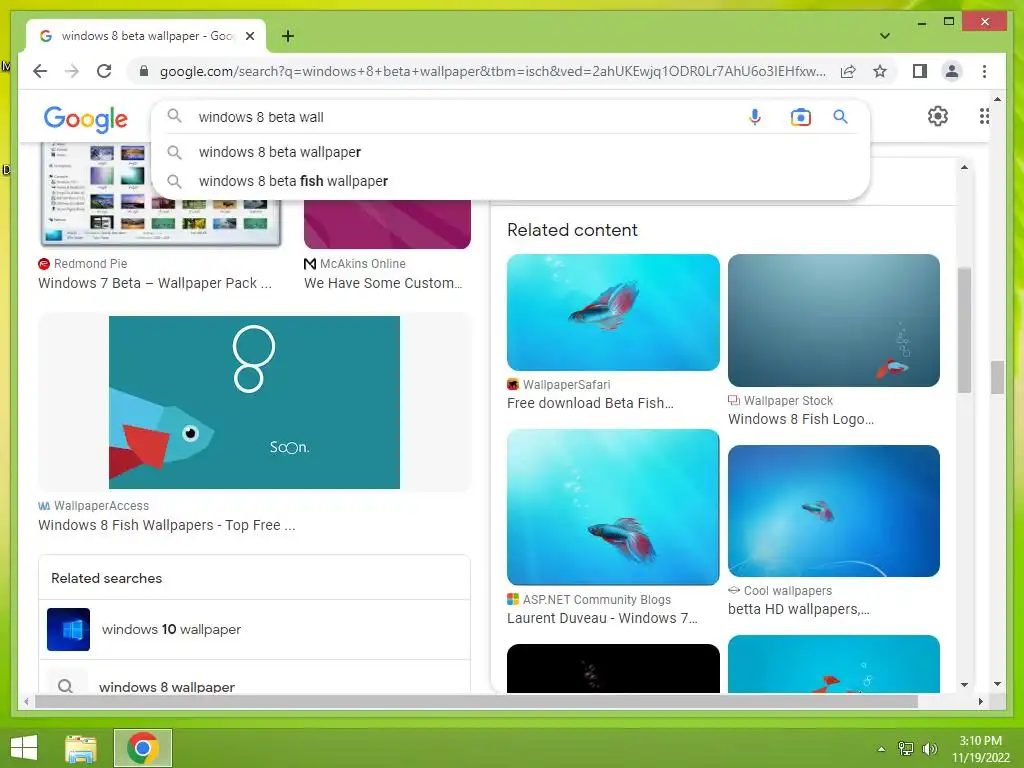1024x768 pixels.
Task: Click the volume speaker tray icon
Action: 929,749
